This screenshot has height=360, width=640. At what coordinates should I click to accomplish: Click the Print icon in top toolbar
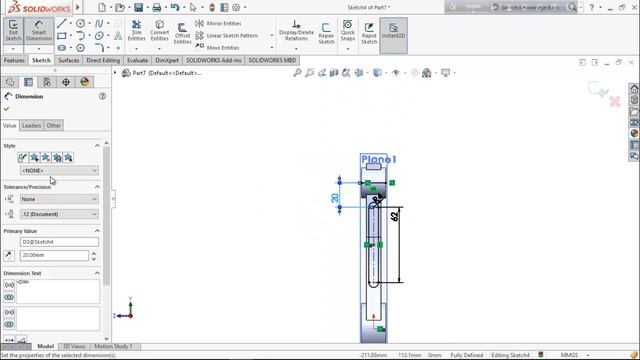(157, 7)
